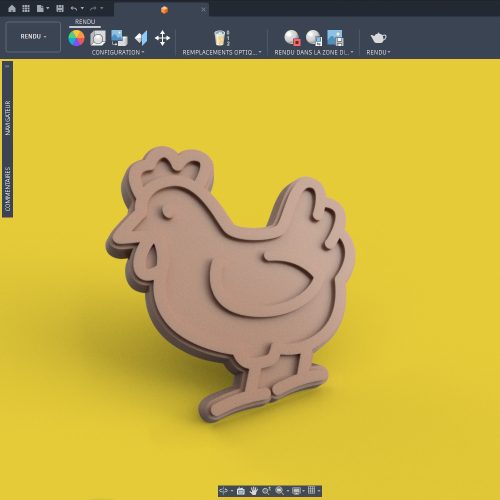Open the COMMENTAIRES side panel
500x500 pixels.
(8, 189)
